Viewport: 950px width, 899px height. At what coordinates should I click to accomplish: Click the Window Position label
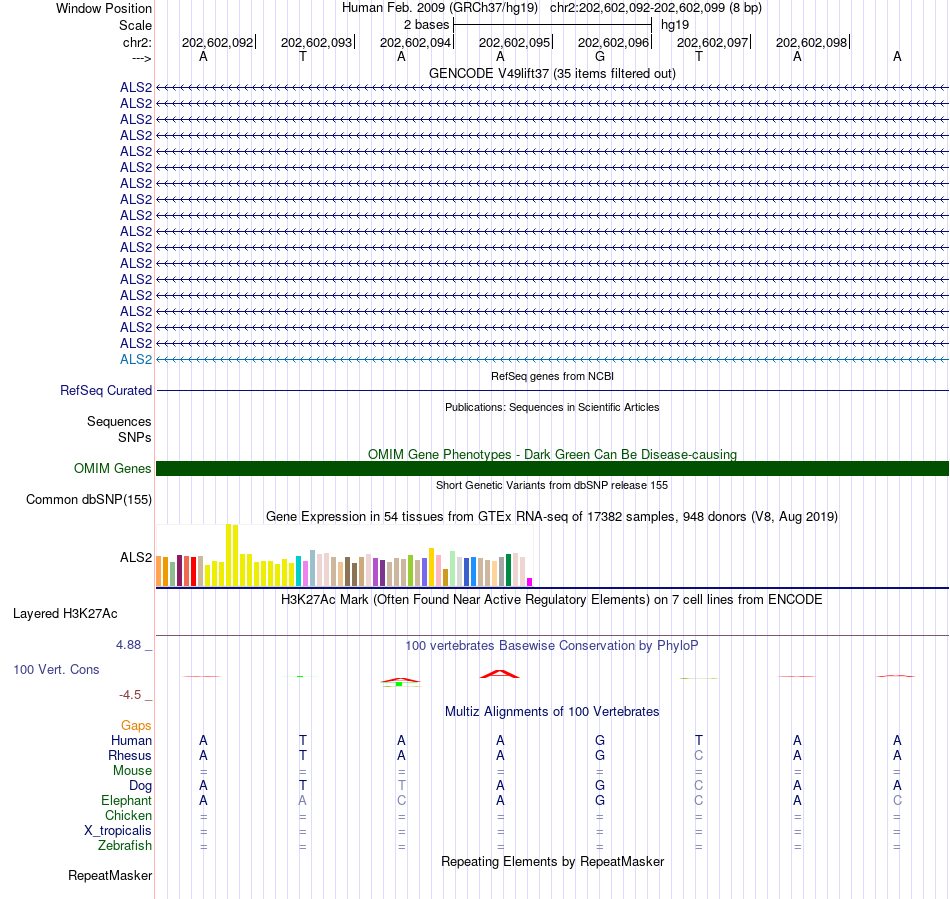coord(104,8)
